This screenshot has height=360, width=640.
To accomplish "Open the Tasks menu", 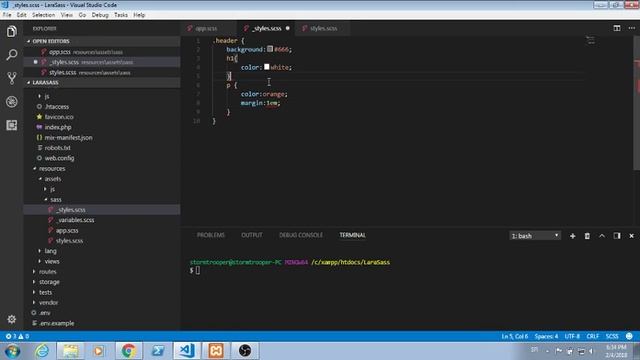I will coord(120,15).
